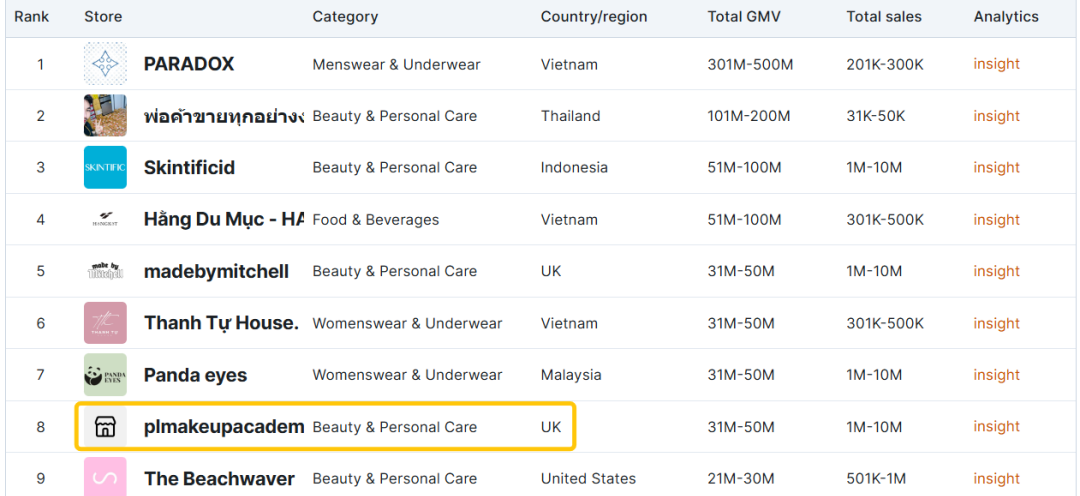Click the Total sales column header
The height and width of the screenshot is (496, 1080).
pos(884,17)
